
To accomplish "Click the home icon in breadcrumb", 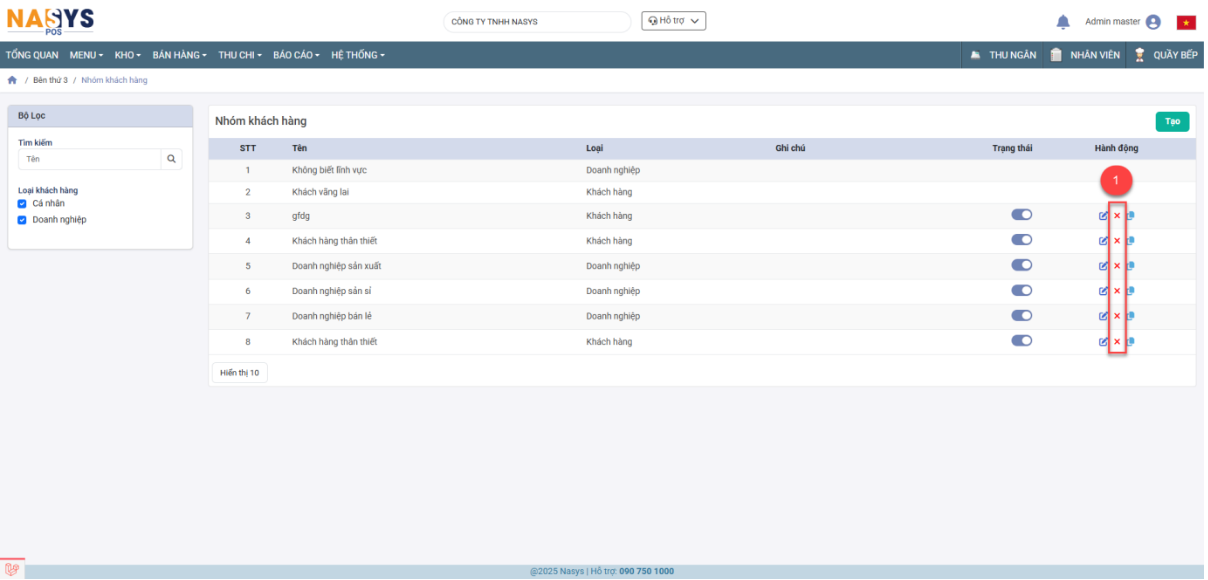I will point(12,80).
